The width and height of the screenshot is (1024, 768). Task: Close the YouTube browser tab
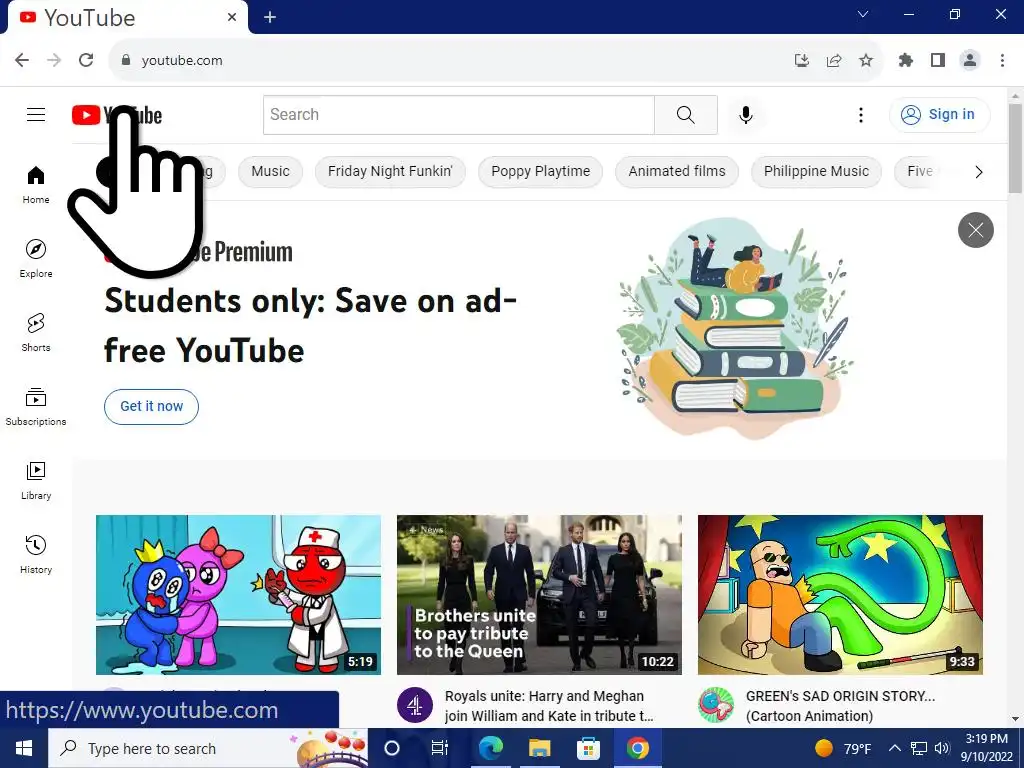point(232,18)
